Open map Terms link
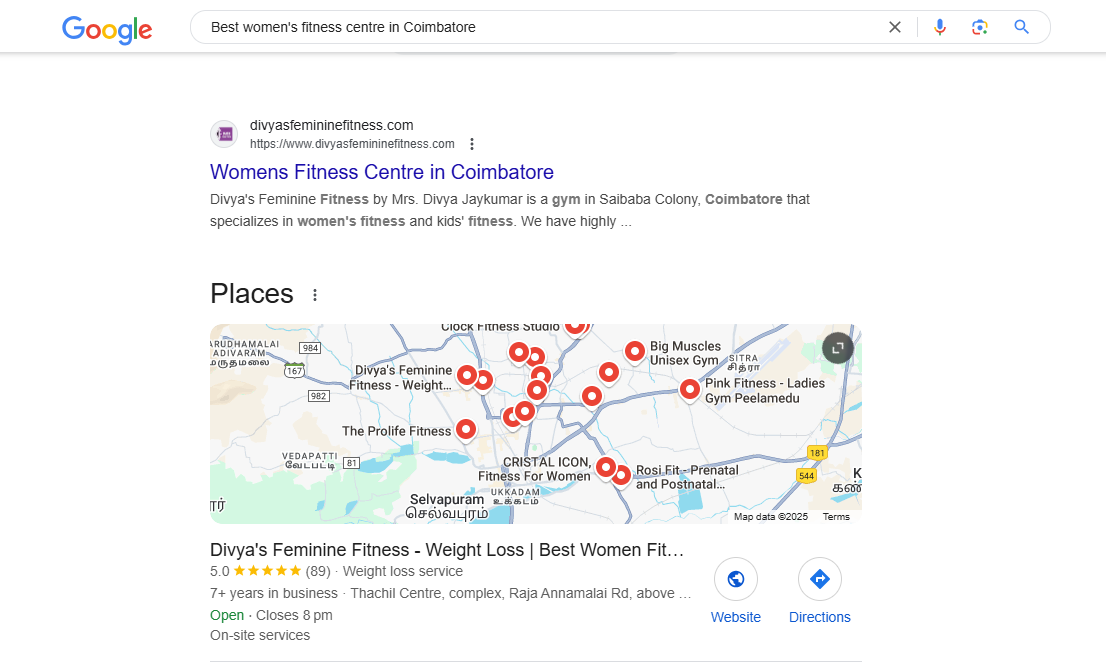Screen dimensions: 1106x664 click(836, 517)
